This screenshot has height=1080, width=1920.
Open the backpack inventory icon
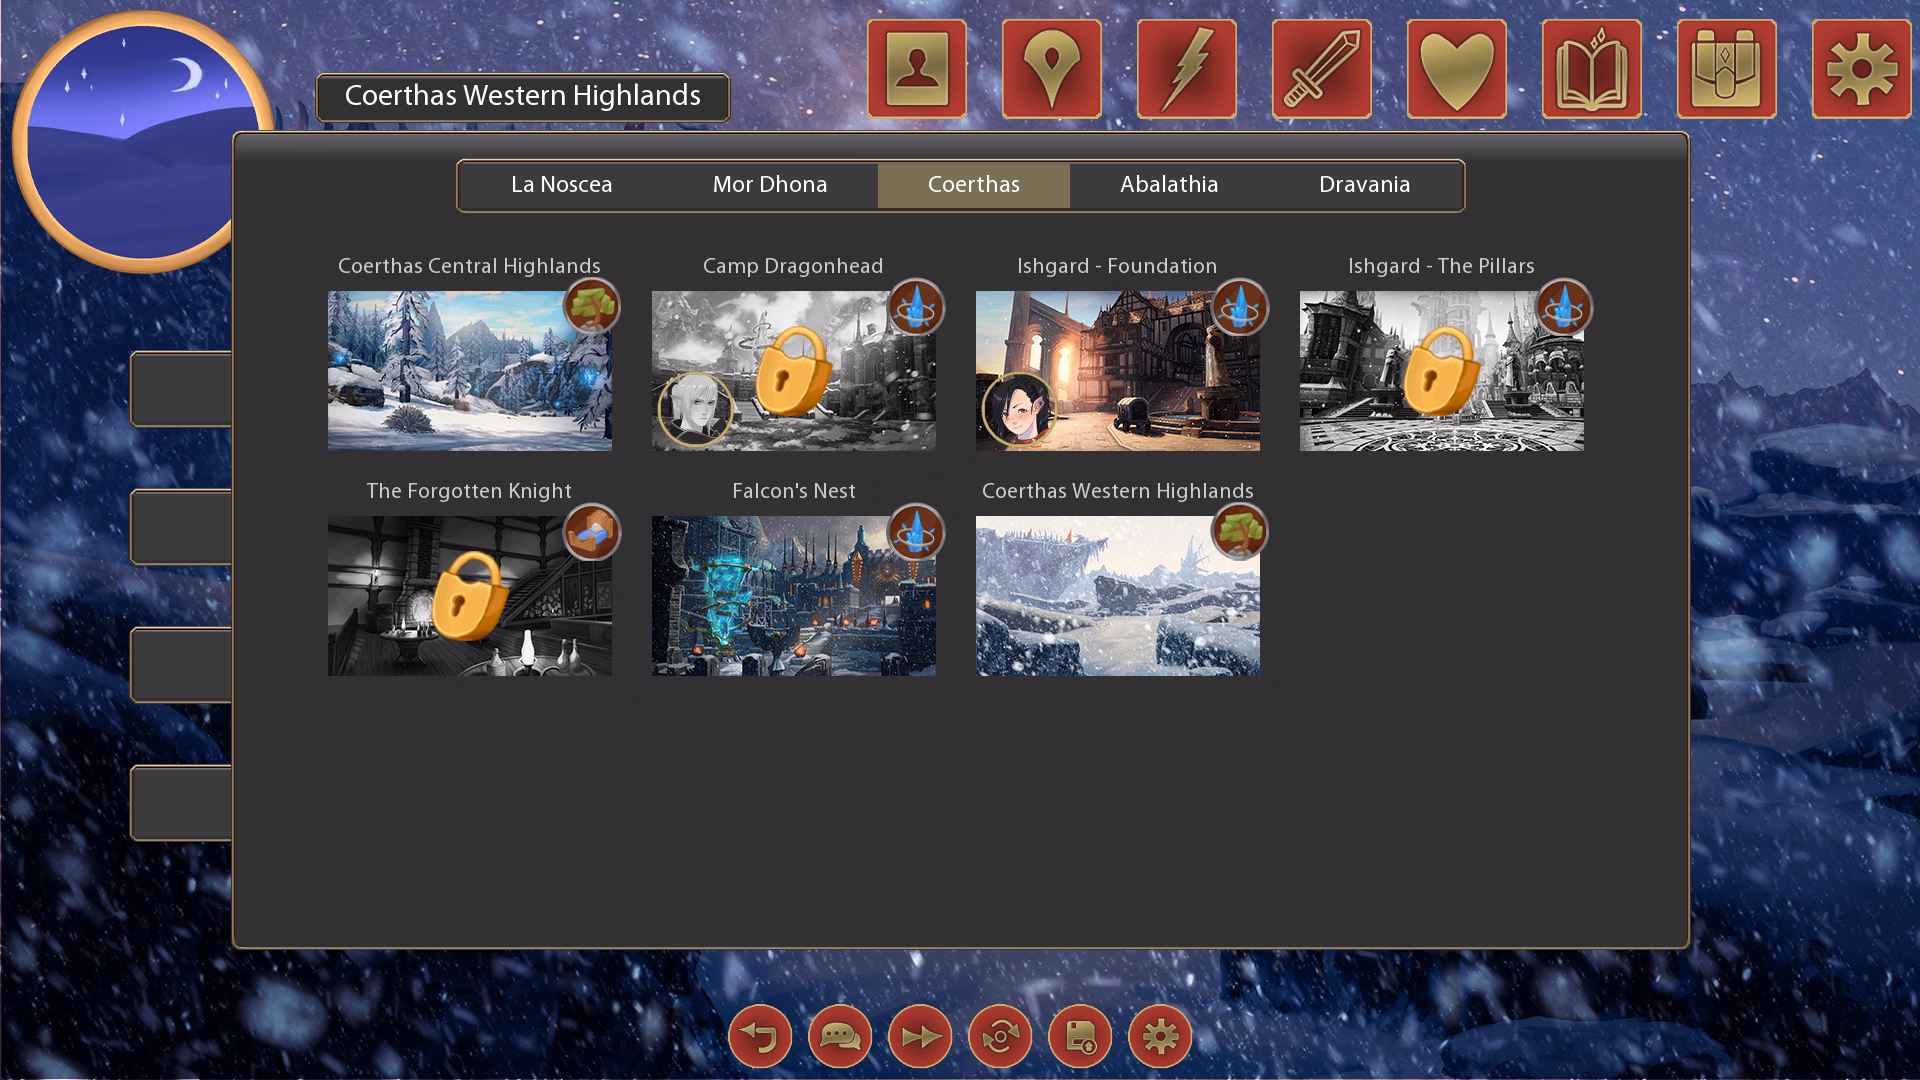coord(1726,69)
